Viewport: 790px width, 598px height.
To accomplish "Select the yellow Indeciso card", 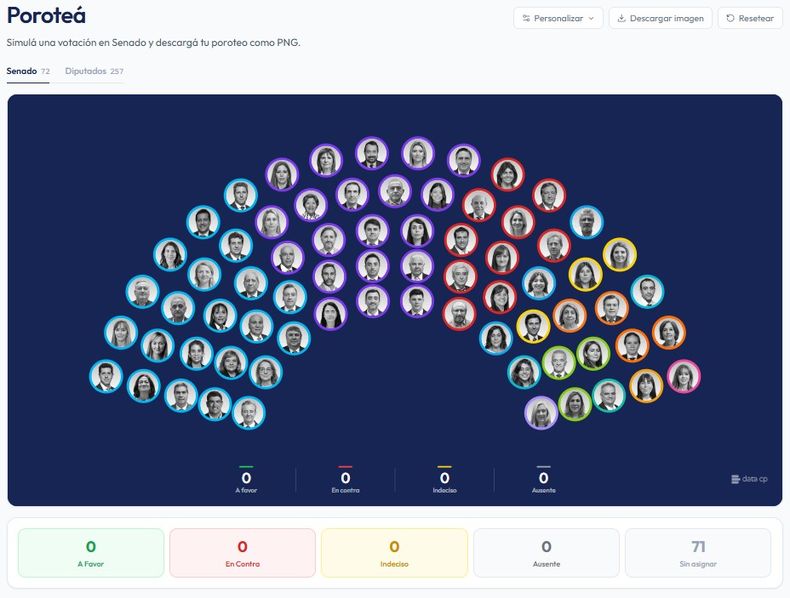I will pyautogui.click(x=394, y=553).
